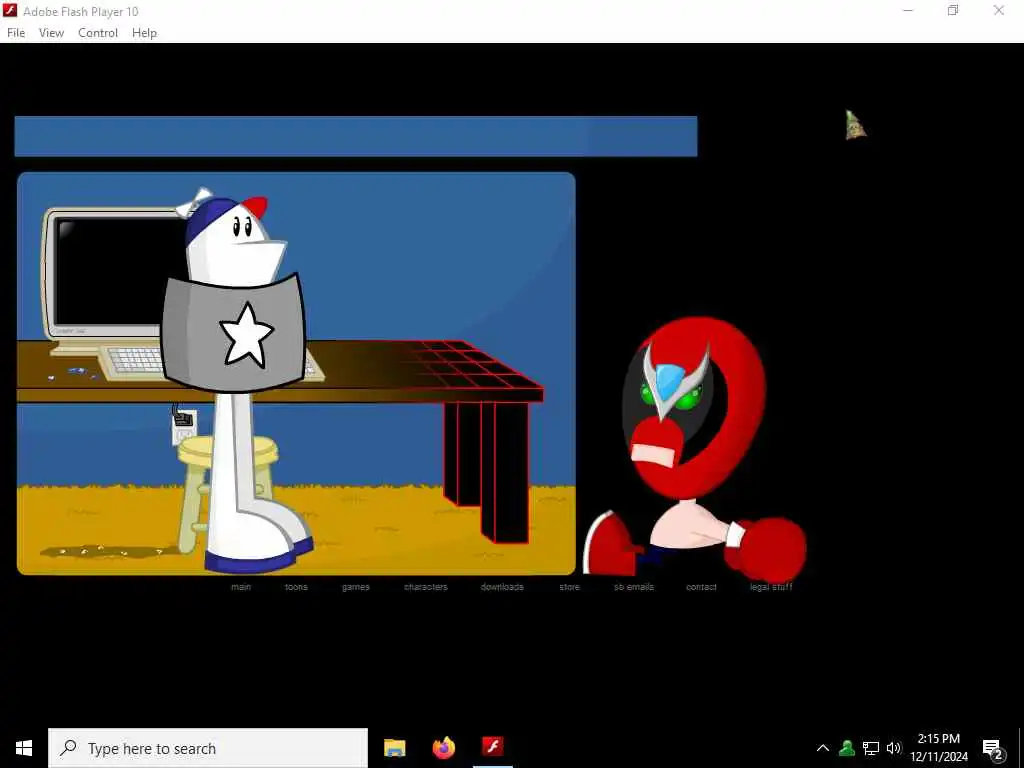Screen dimensions: 1024x768
Task: Click the wall power outlet
Action: 184,426
